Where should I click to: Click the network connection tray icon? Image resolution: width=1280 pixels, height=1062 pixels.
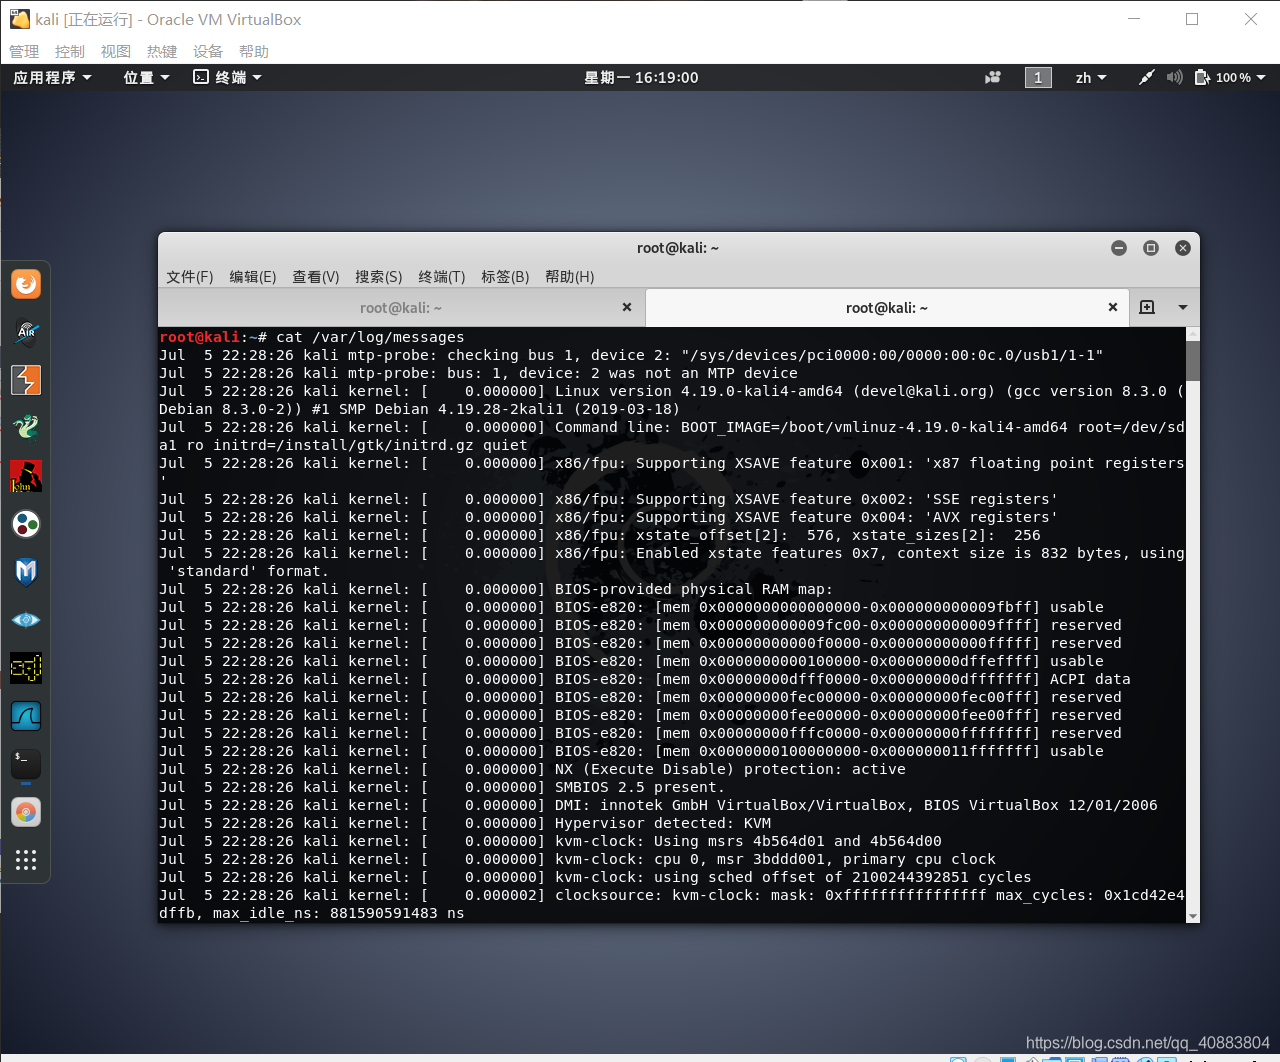click(x=1147, y=77)
